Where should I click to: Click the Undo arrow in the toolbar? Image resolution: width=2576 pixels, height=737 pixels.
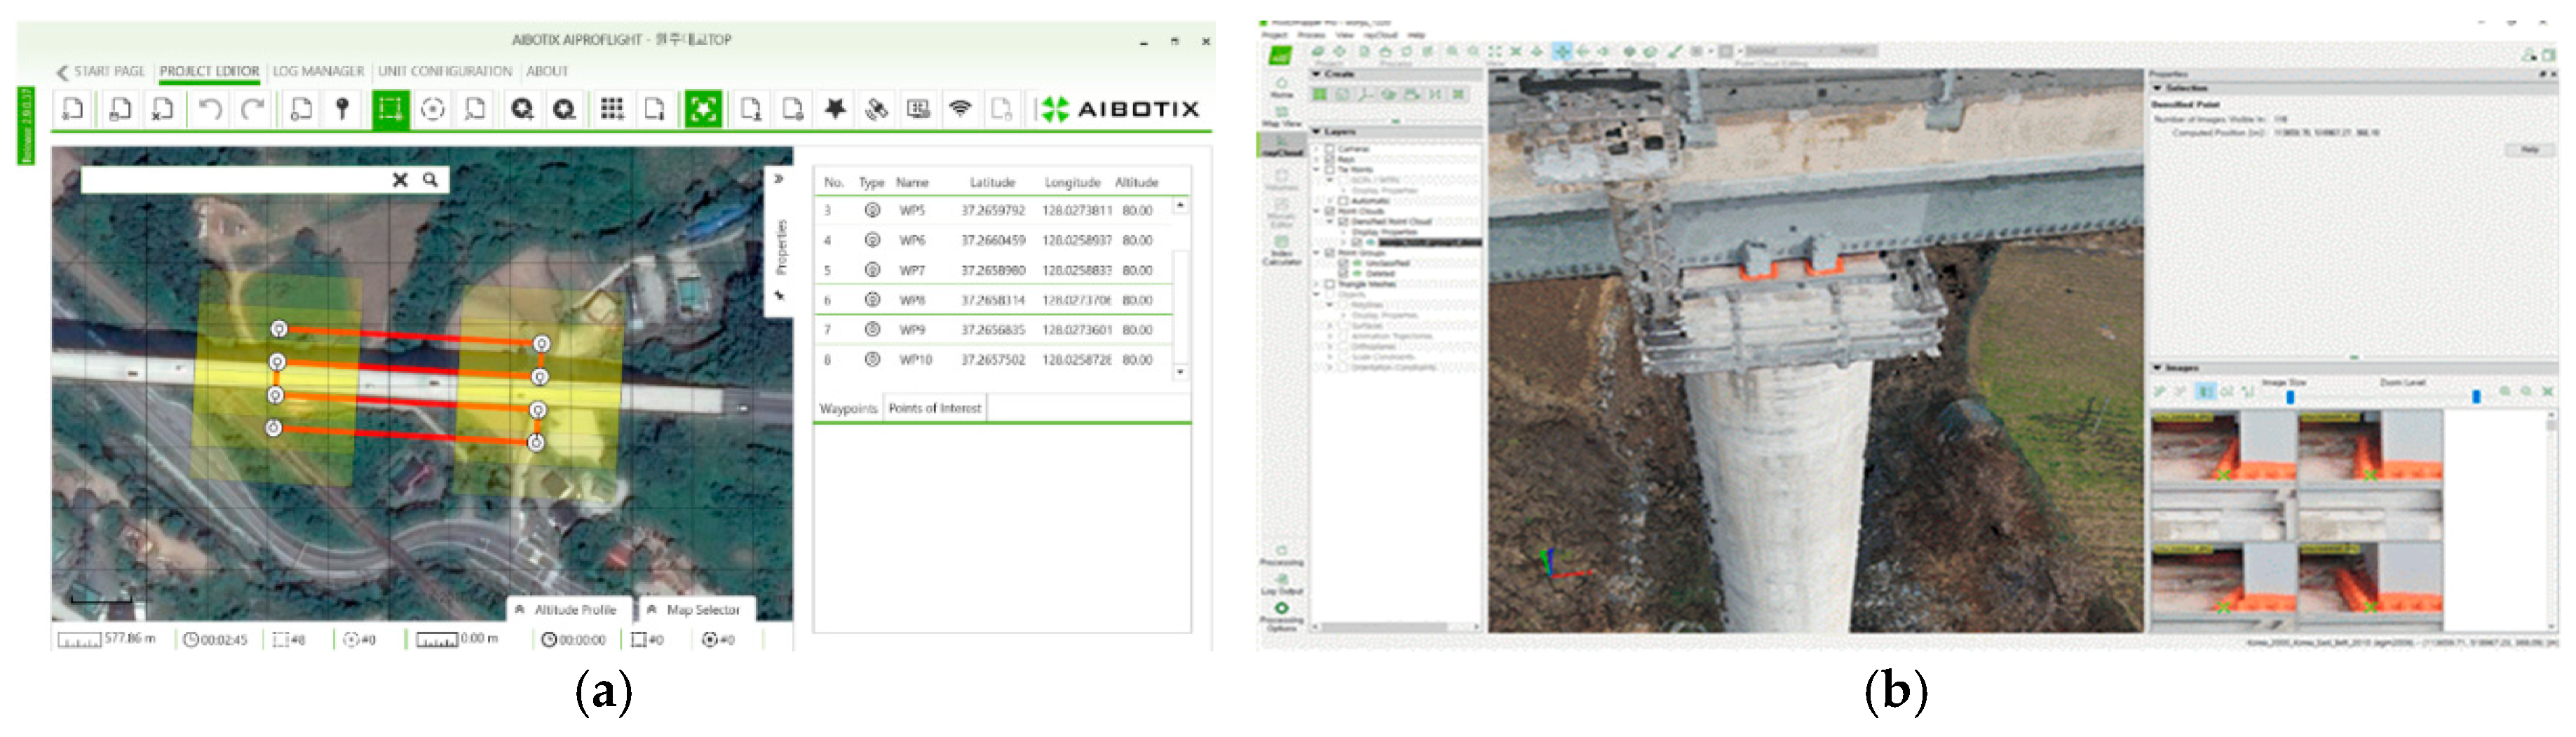point(210,109)
